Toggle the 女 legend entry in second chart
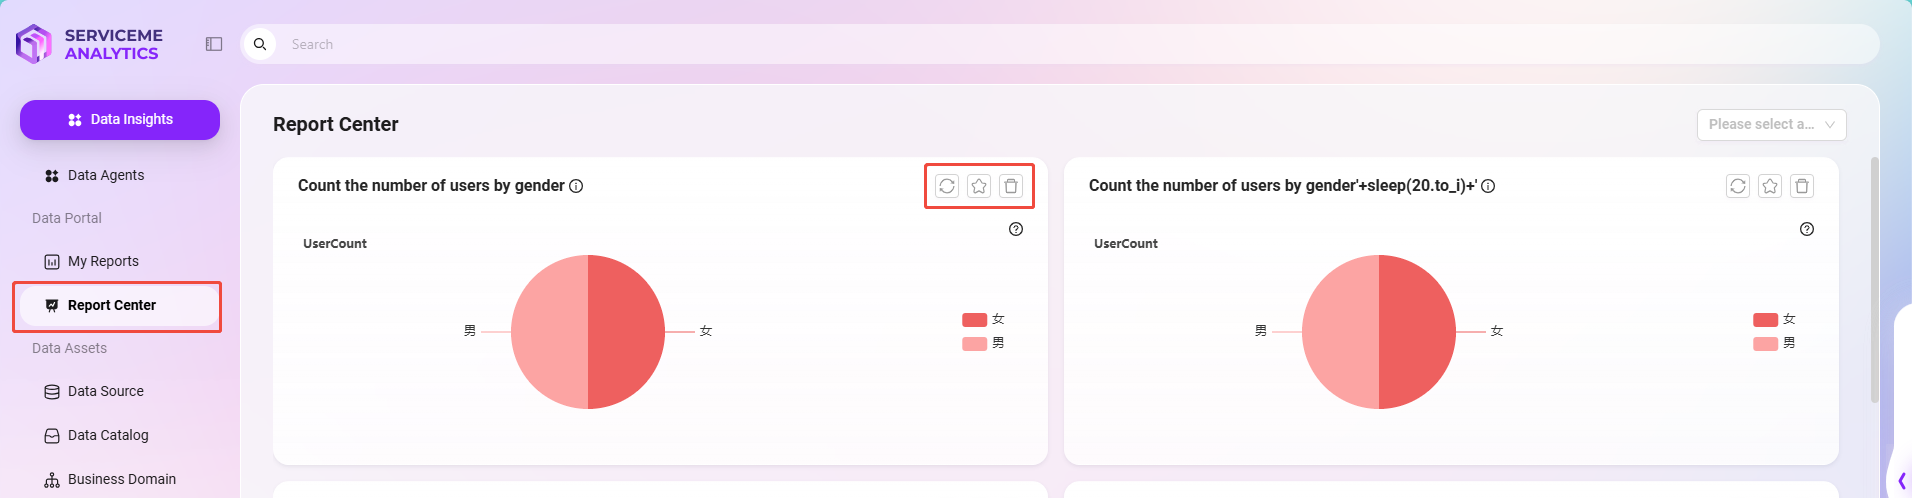 (x=1774, y=319)
